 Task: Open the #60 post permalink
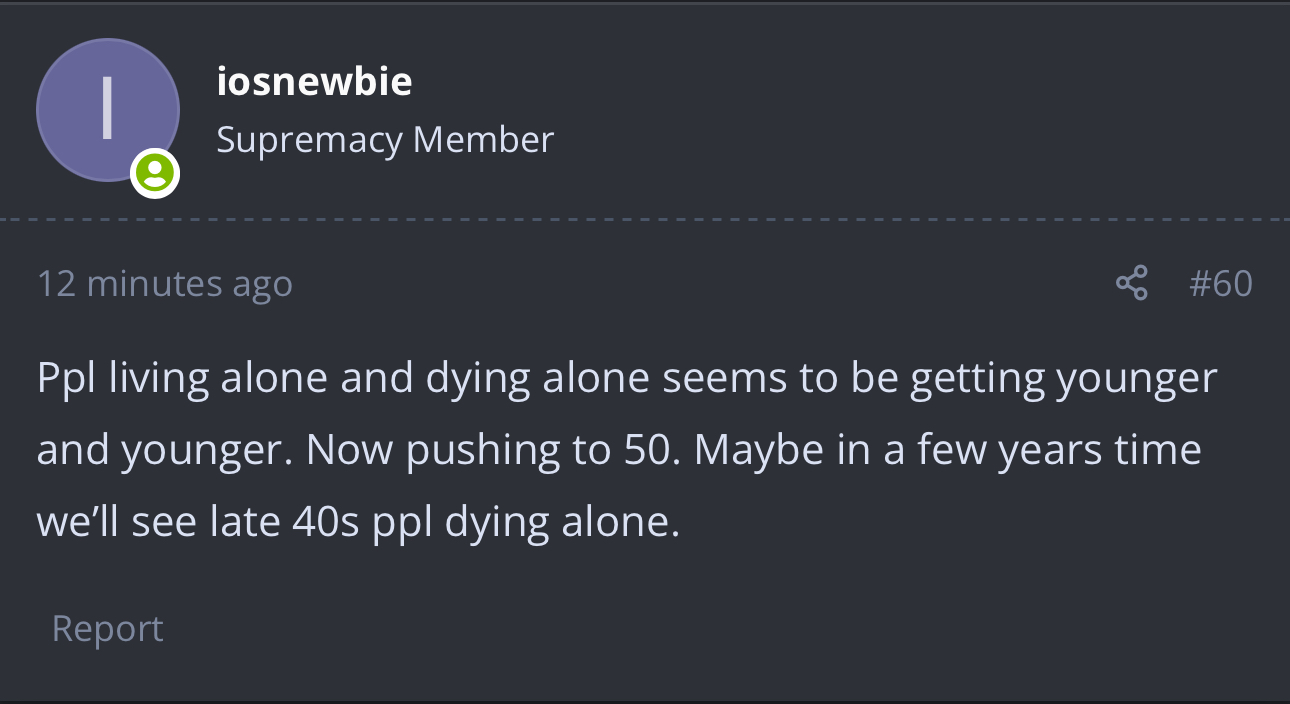coord(1220,284)
